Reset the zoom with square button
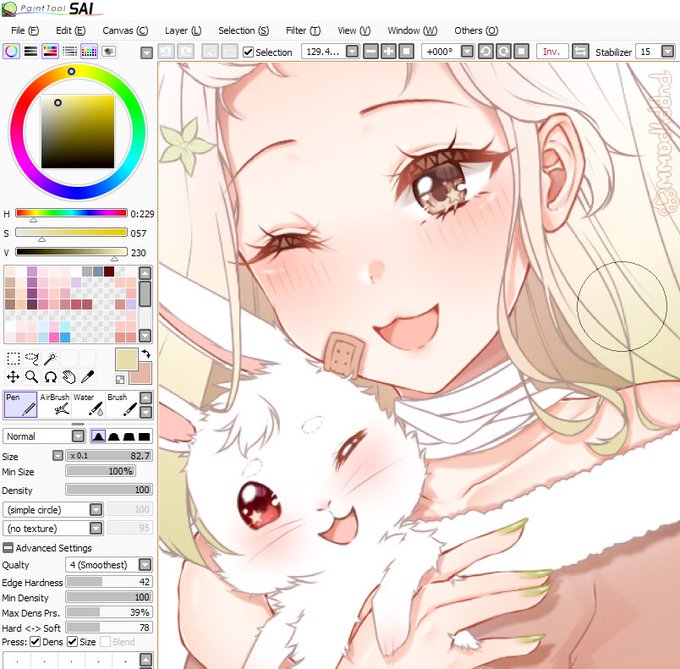The image size is (680, 669). click(406, 52)
